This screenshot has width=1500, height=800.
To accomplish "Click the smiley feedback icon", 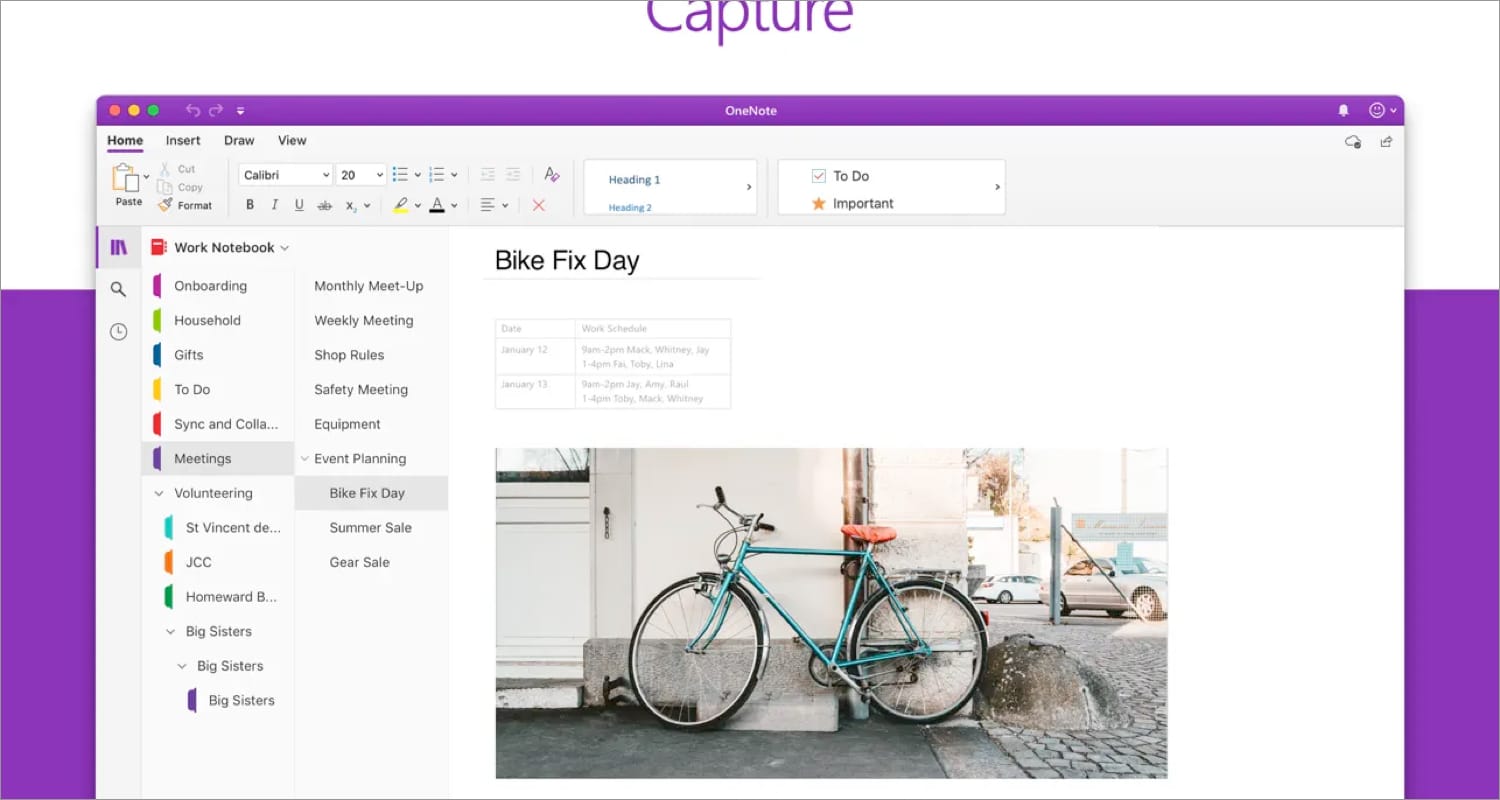I will tap(1377, 110).
